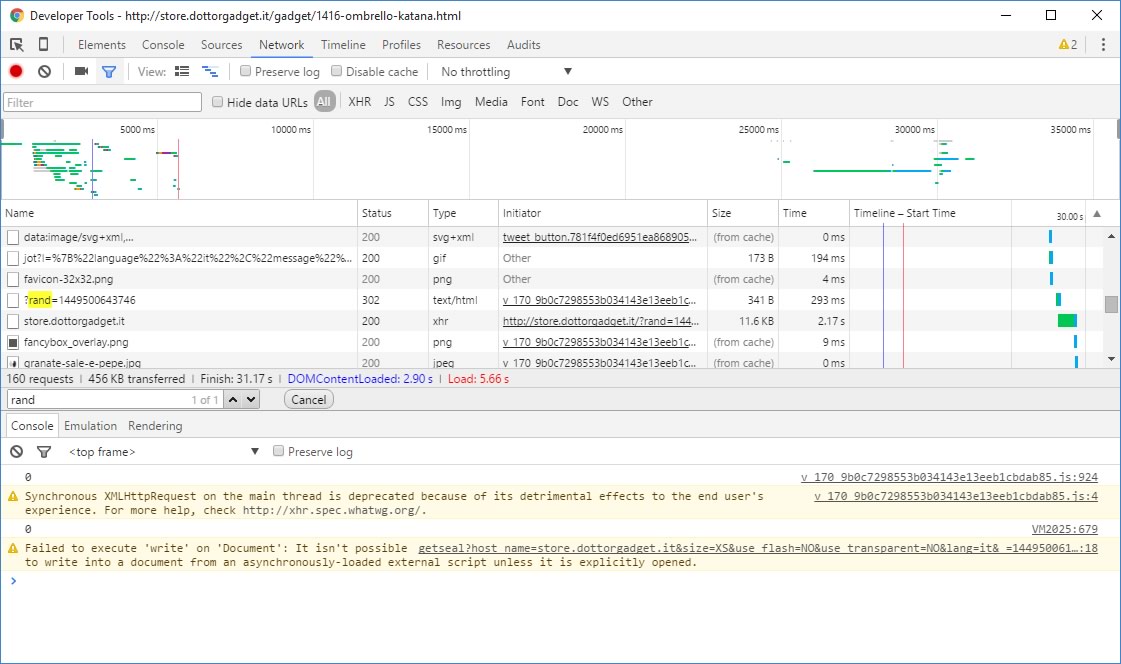
Task: Open the VM2025:679 source link
Action: coord(1065,529)
